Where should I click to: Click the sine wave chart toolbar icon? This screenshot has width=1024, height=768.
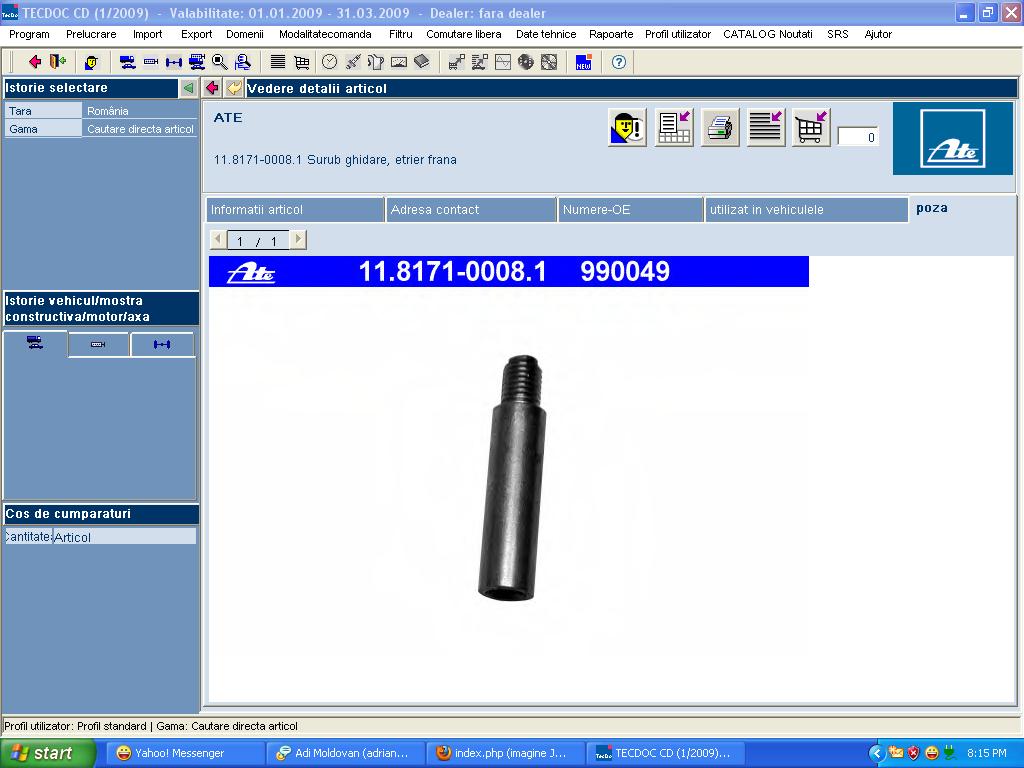tap(503, 62)
